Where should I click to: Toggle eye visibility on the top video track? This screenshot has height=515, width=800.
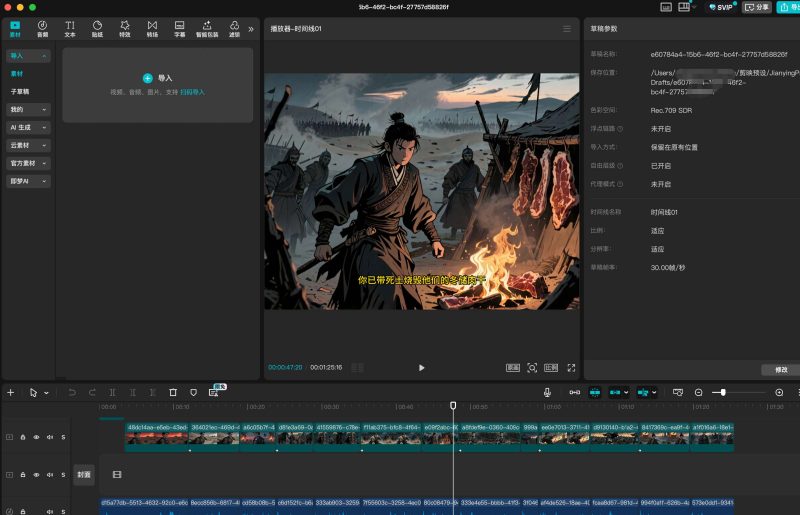pyautogui.click(x=36, y=437)
